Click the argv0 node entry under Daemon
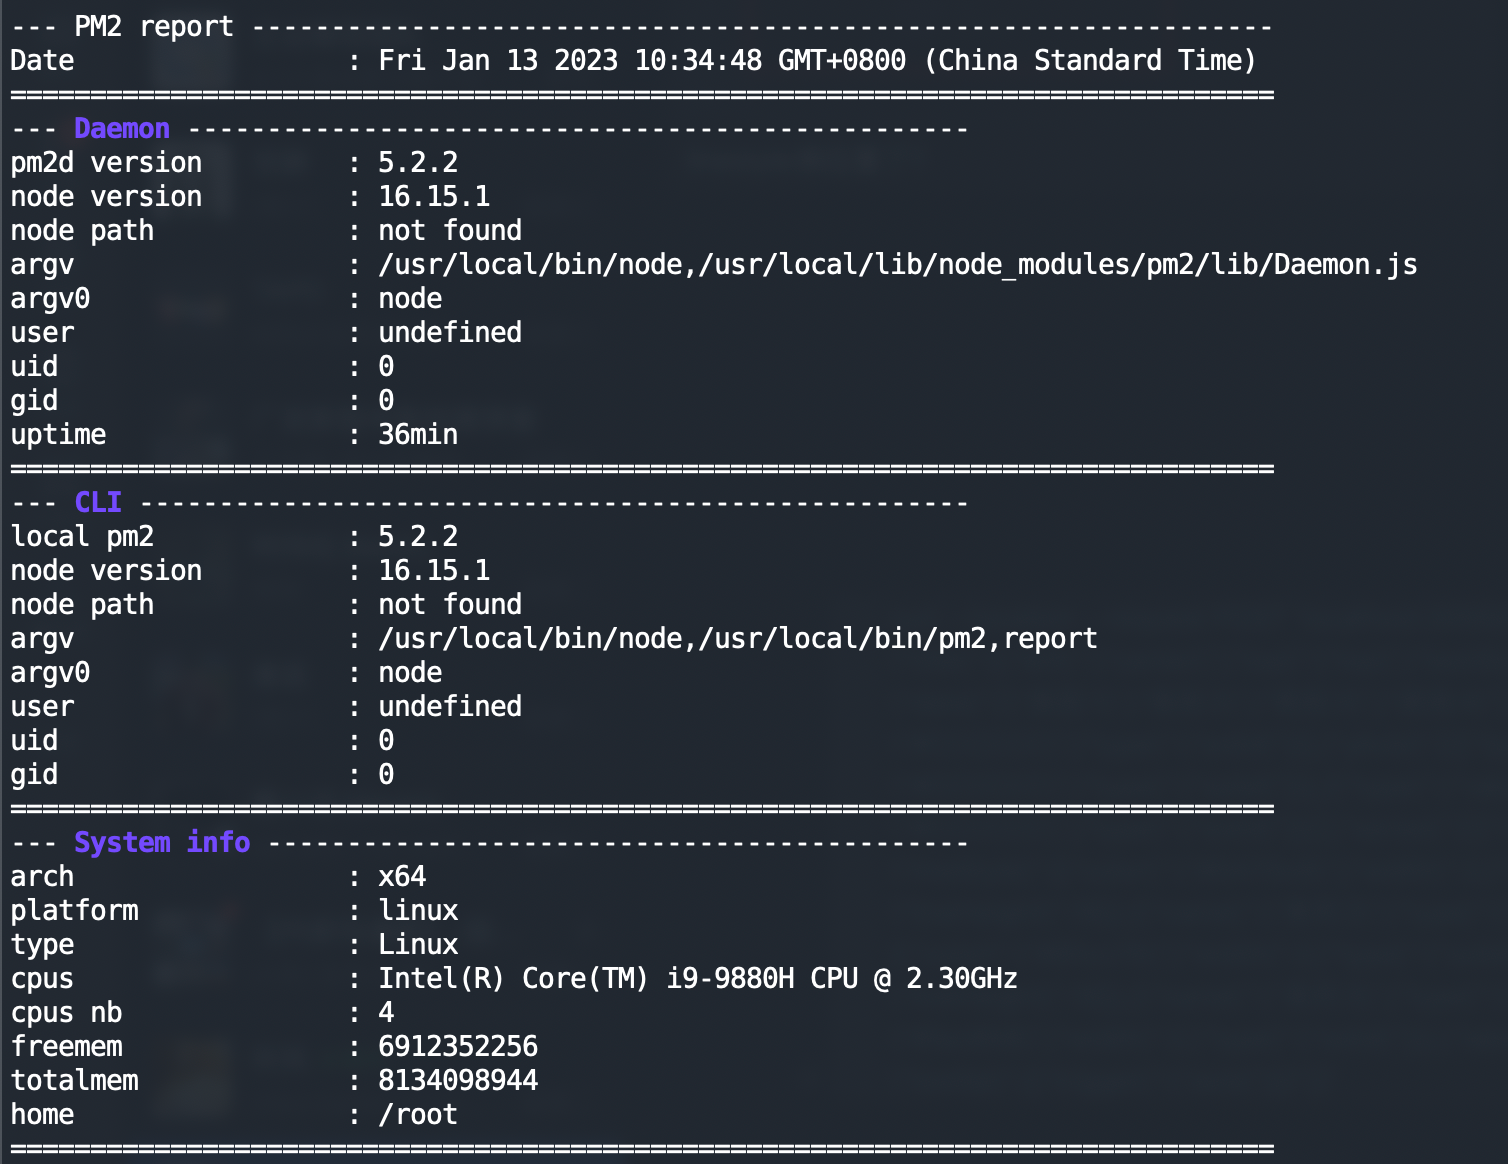The height and width of the screenshot is (1164, 1508). point(409,298)
